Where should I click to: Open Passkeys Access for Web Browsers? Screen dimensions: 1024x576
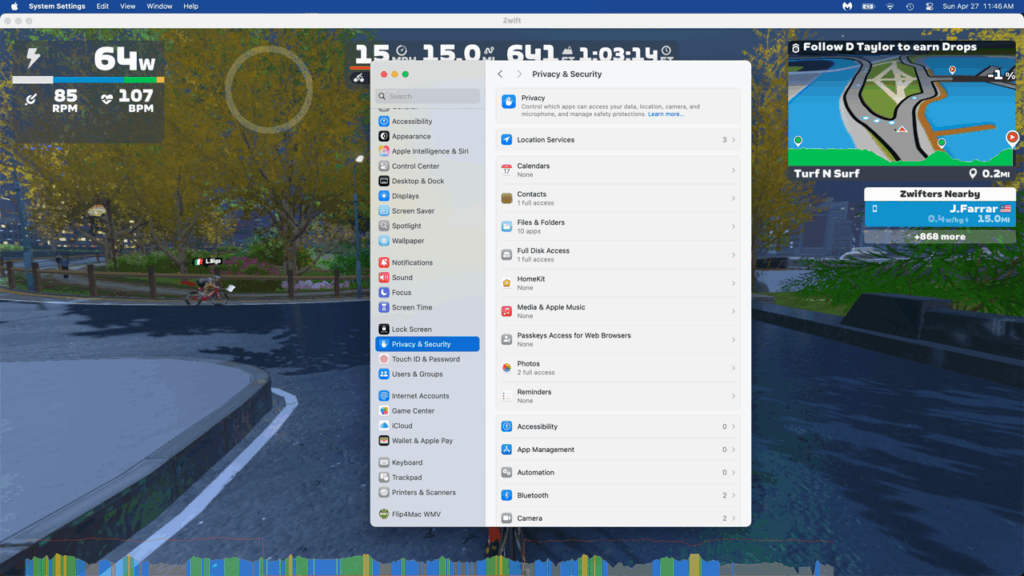pos(618,340)
